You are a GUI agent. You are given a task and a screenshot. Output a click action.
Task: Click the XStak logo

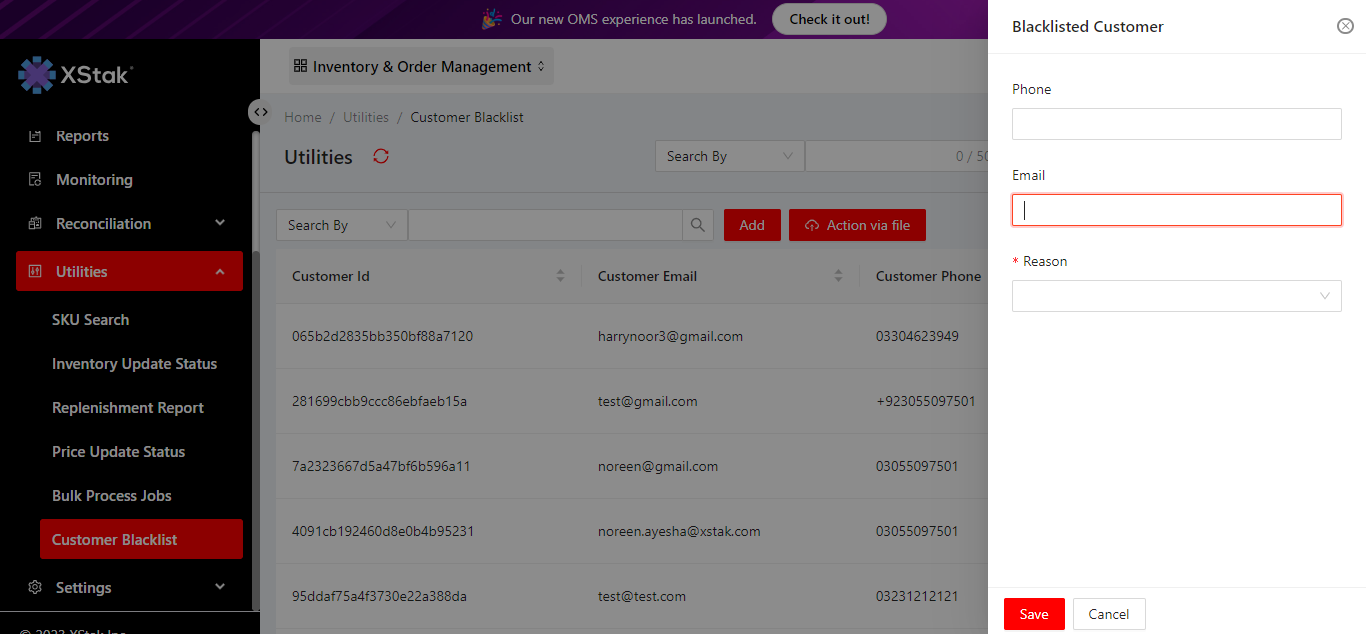(x=76, y=74)
